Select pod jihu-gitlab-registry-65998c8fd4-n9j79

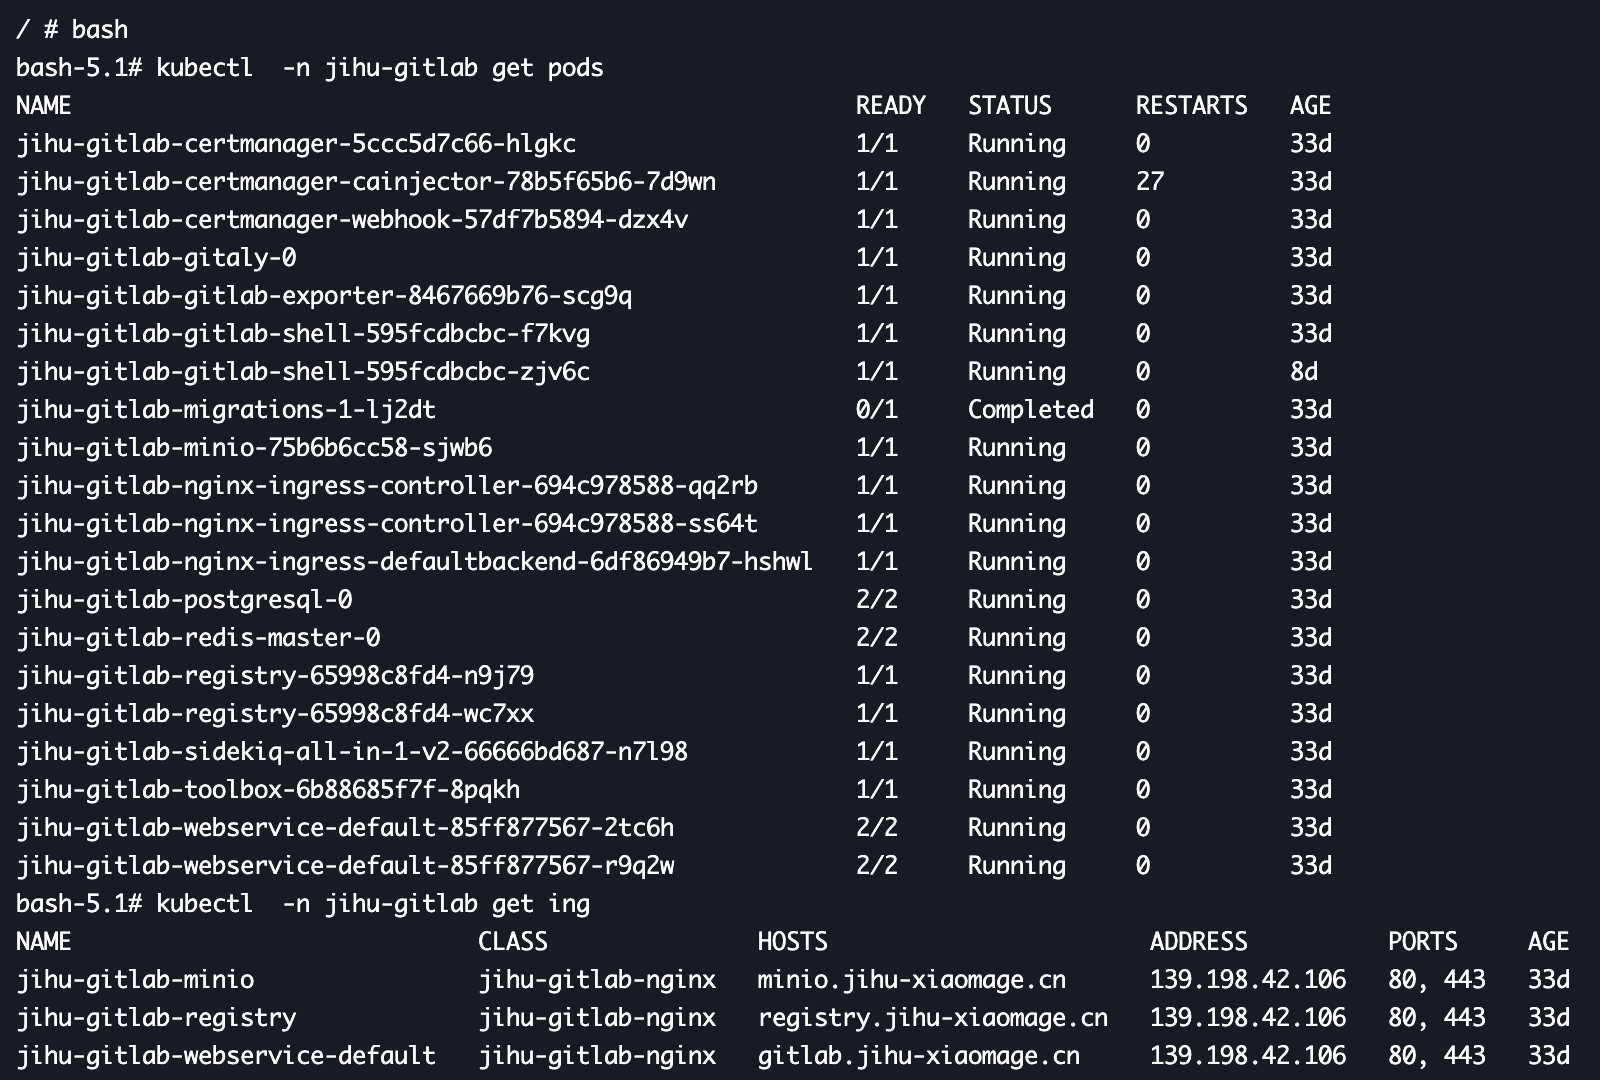pyautogui.click(x=275, y=676)
